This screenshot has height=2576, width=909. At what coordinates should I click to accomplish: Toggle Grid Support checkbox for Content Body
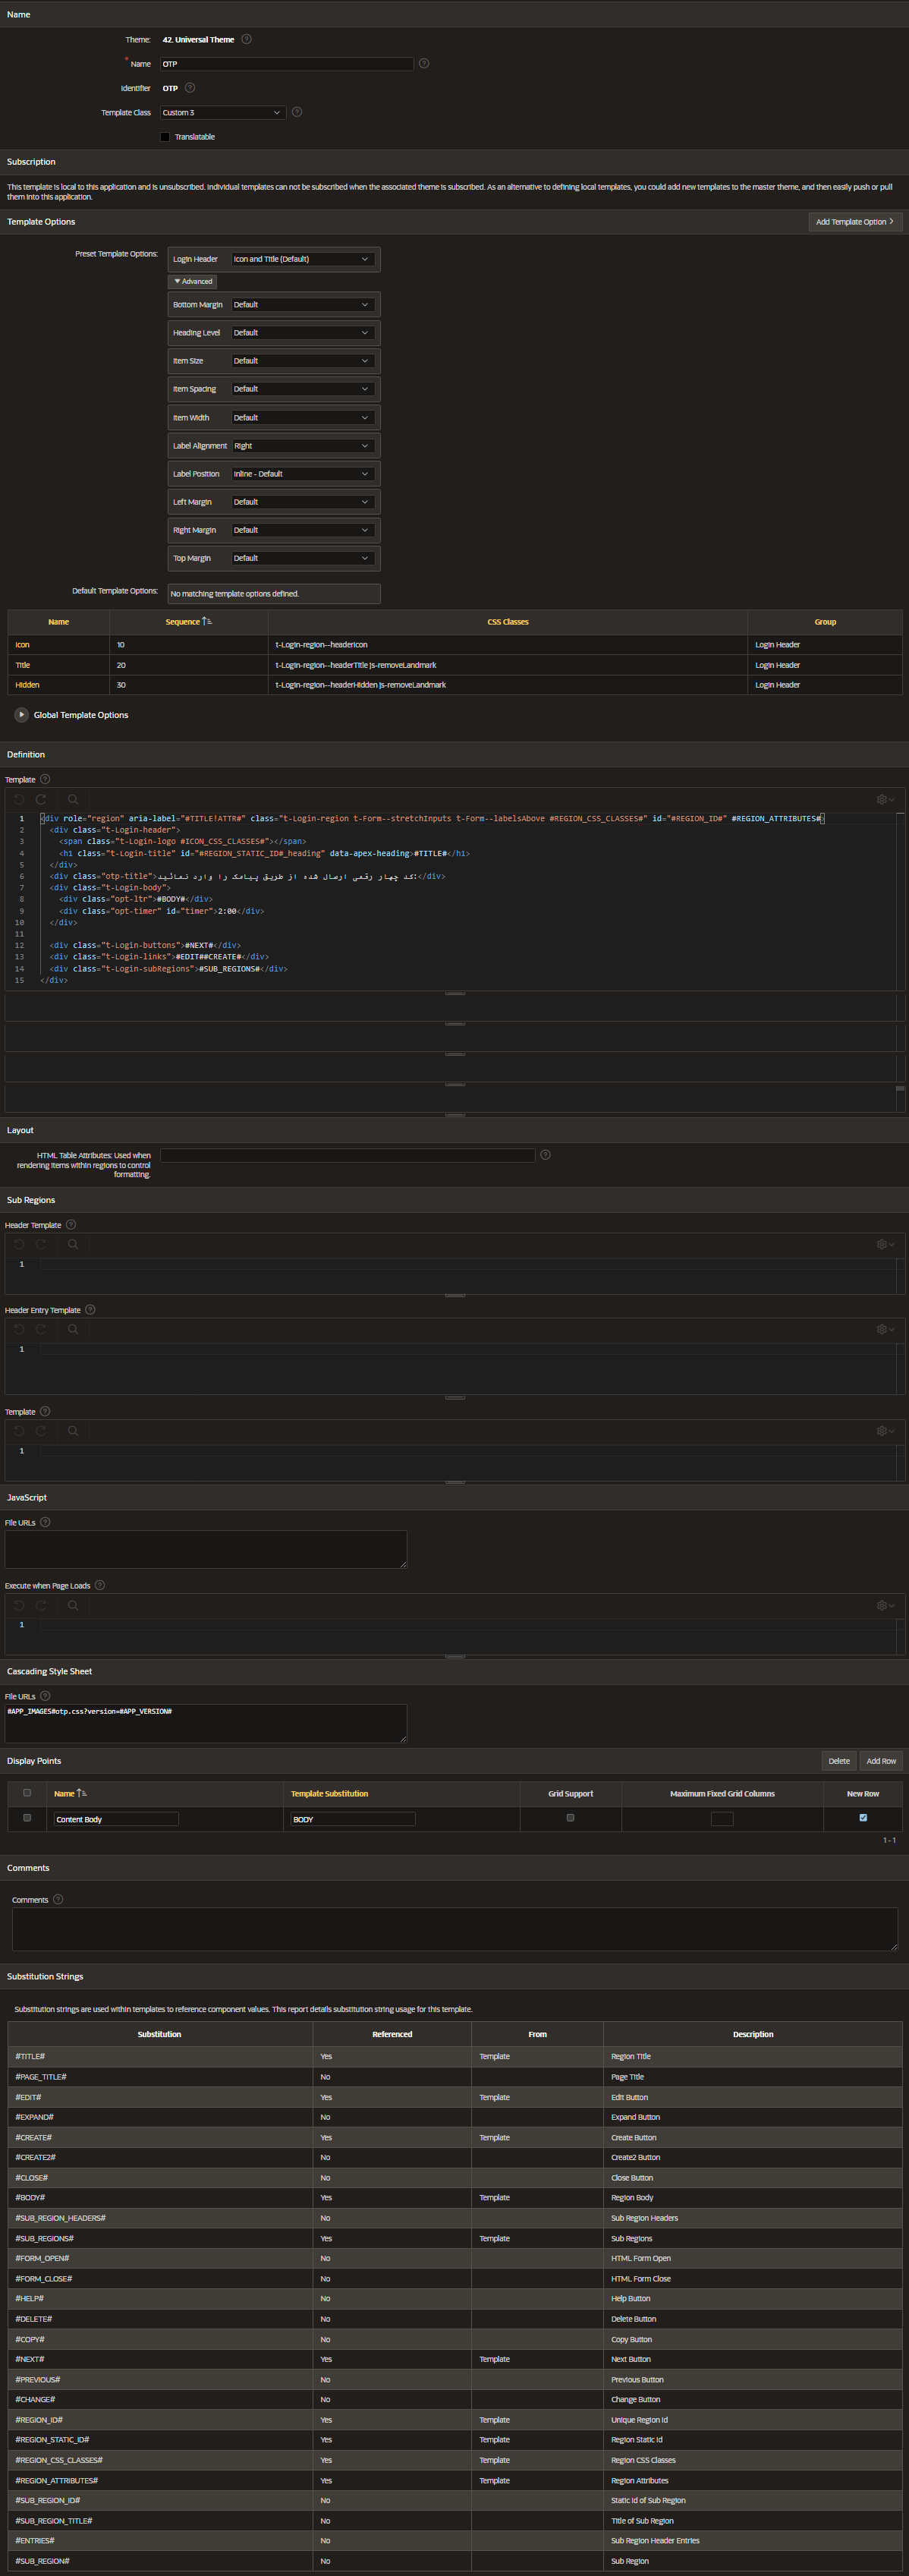pos(570,1818)
